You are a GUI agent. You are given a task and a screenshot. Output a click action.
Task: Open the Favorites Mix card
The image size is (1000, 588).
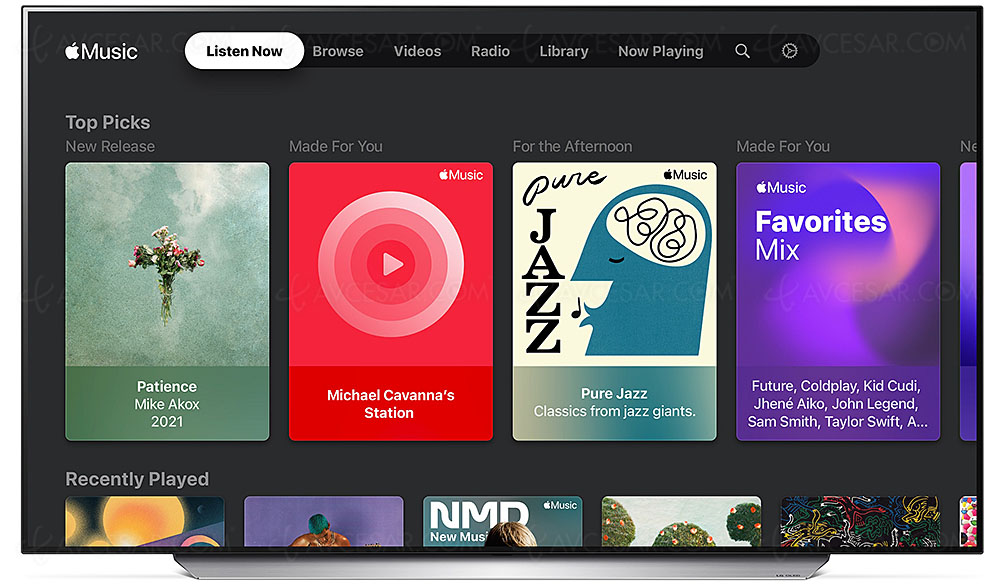click(x=837, y=300)
